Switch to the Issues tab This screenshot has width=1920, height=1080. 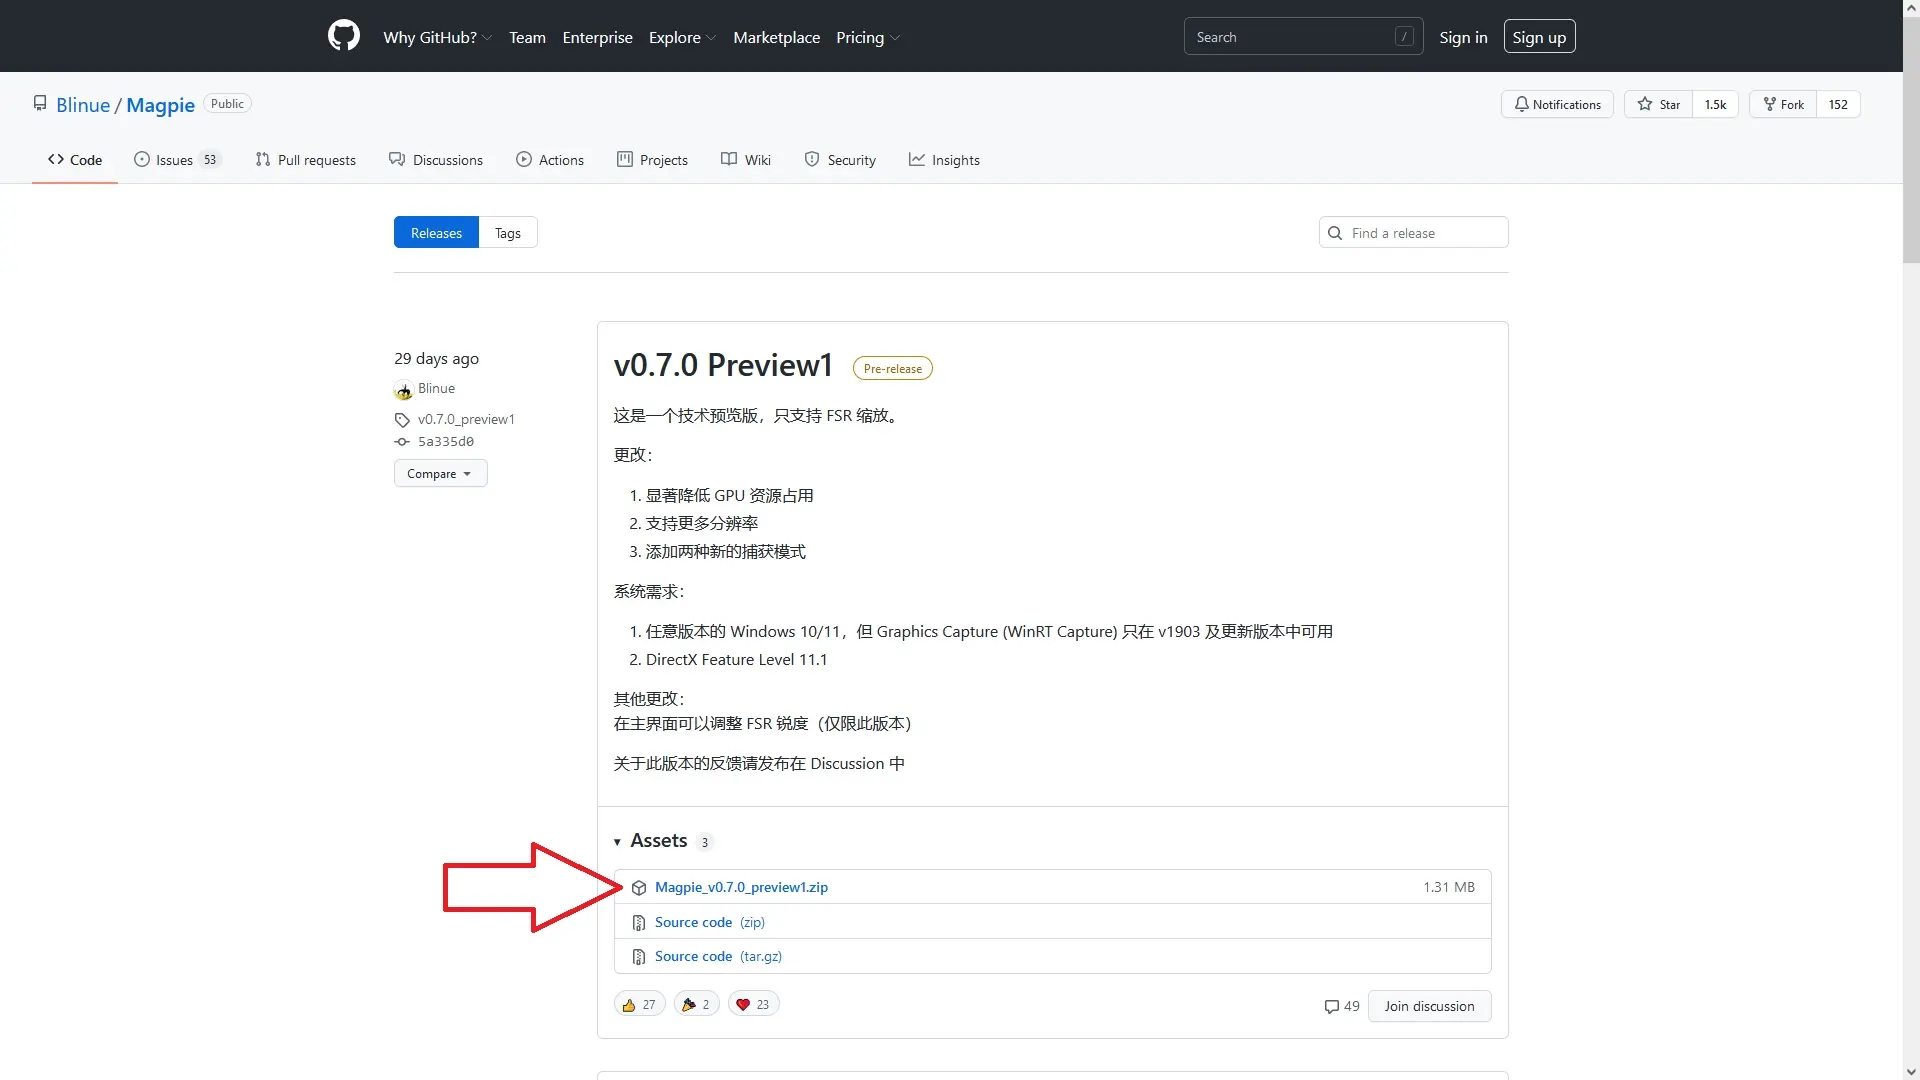pos(178,160)
